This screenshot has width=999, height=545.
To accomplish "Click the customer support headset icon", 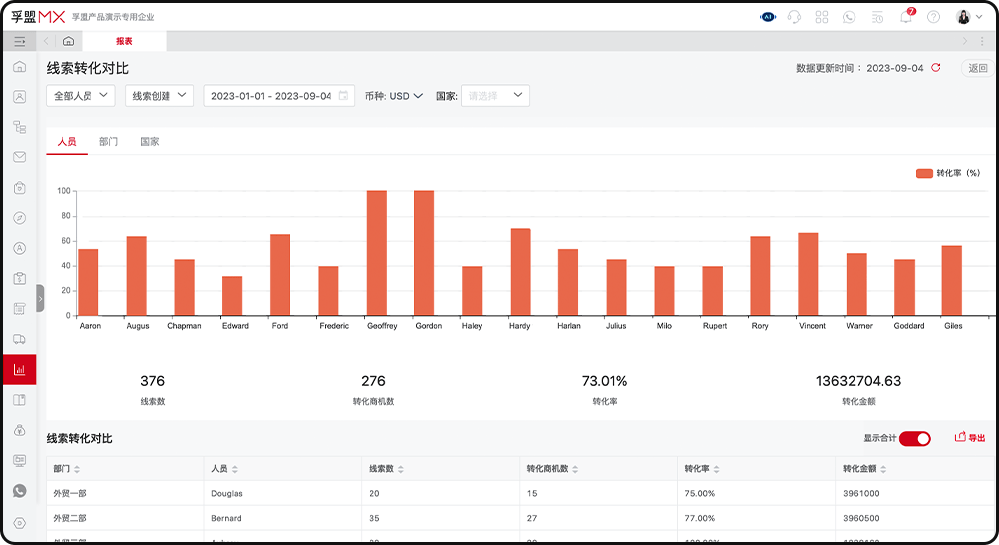I will (795, 17).
